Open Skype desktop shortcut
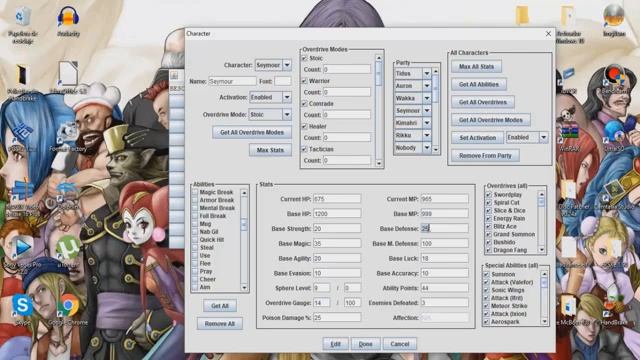Viewport: 640px width, 360px height. tap(22, 309)
